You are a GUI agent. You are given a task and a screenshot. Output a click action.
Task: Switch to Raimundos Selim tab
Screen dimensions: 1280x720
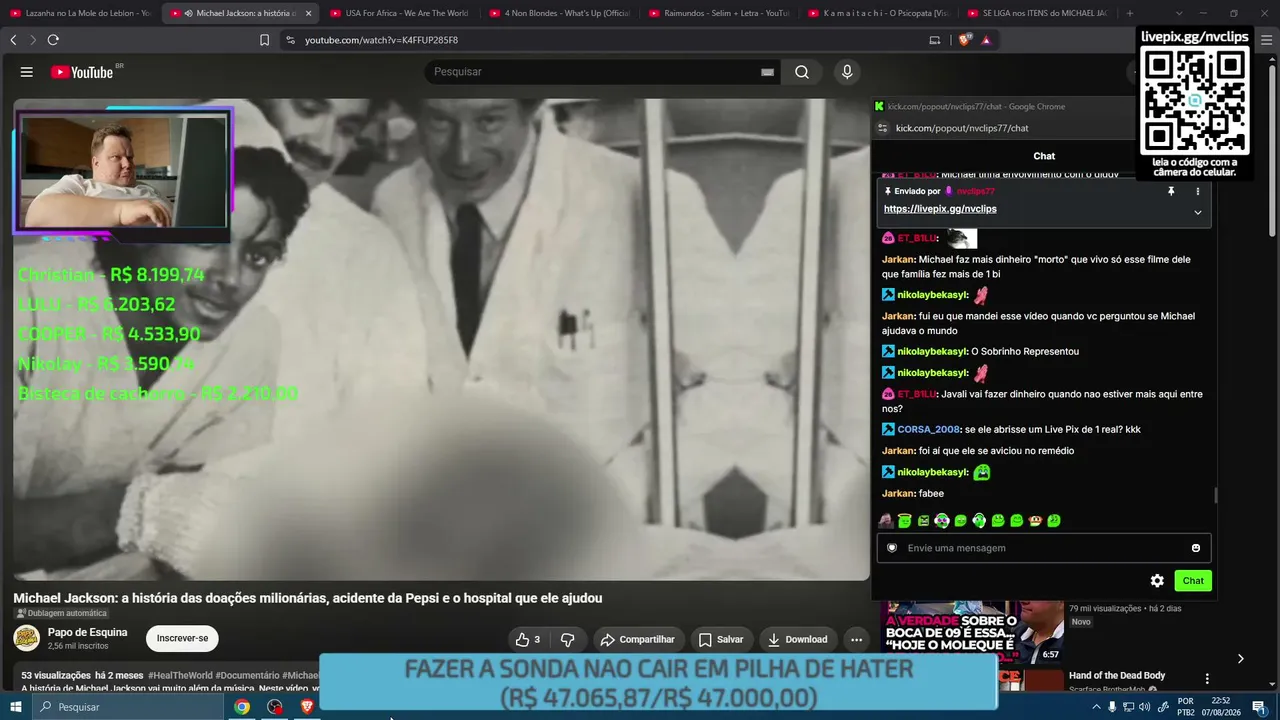[x=720, y=13]
